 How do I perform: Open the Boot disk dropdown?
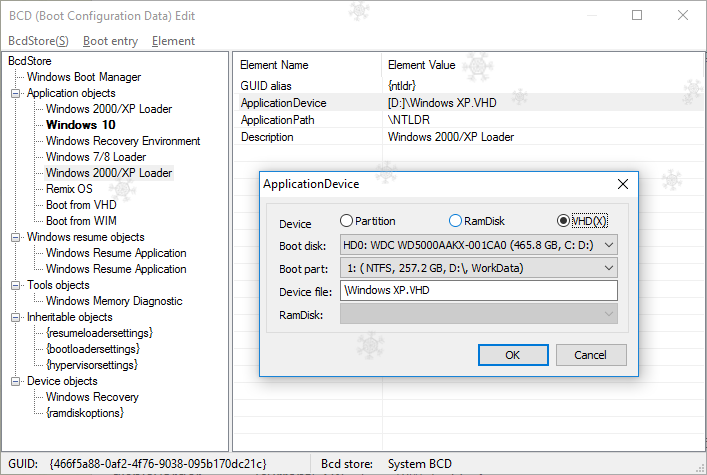click(479, 245)
